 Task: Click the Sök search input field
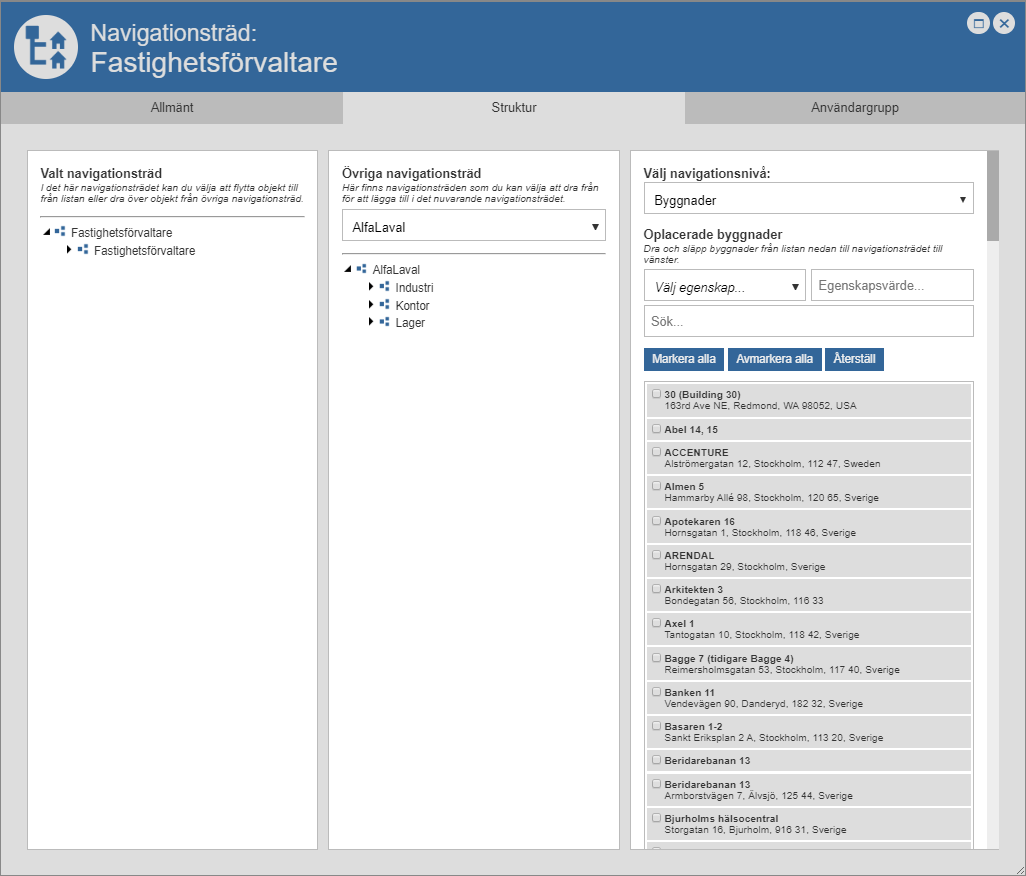click(x=808, y=322)
